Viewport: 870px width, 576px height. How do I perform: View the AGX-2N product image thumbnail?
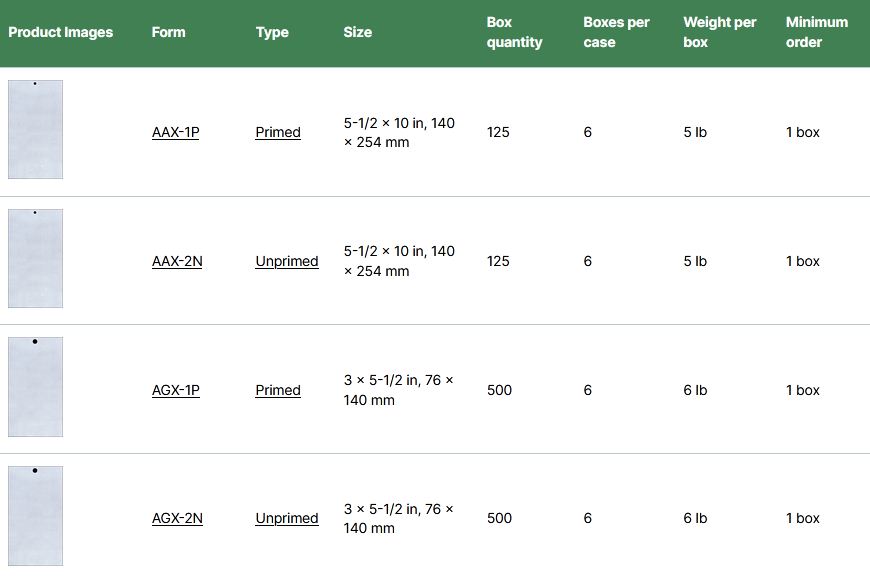pyautogui.click(x=36, y=516)
